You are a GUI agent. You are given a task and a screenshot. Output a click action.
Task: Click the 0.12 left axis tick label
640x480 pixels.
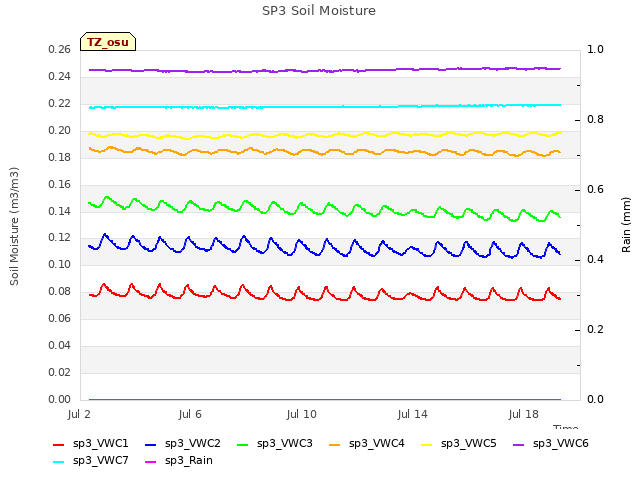pyautogui.click(x=60, y=238)
